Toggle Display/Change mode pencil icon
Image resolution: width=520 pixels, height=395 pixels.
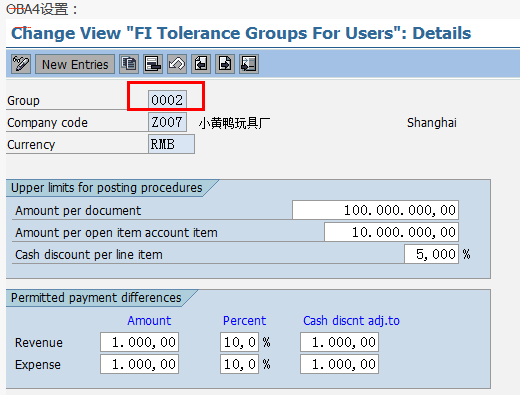(x=21, y=64)
